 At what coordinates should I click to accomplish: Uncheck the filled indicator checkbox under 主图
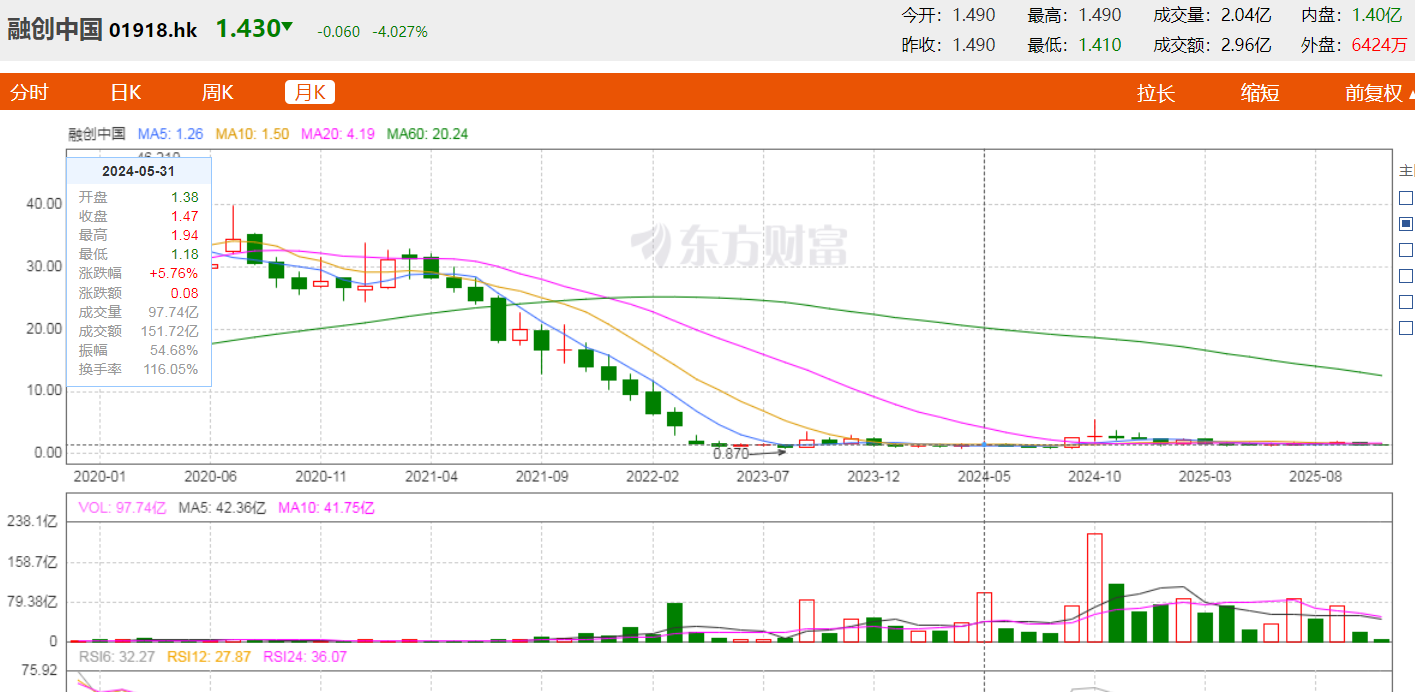pos(1406,224)
